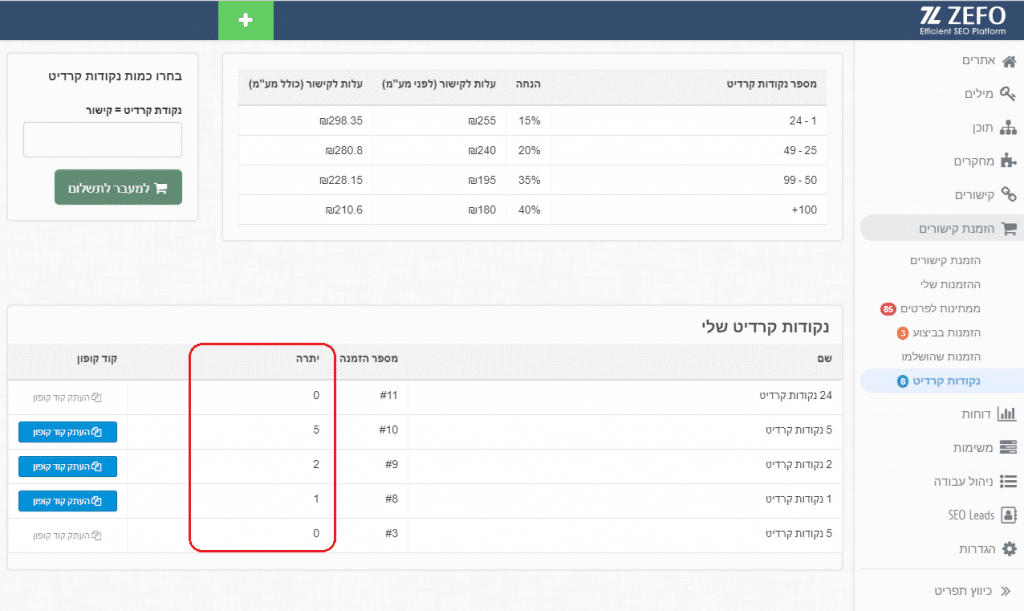Click the green plus button in the top bar
1024x611 pixels.
(245, 19)
